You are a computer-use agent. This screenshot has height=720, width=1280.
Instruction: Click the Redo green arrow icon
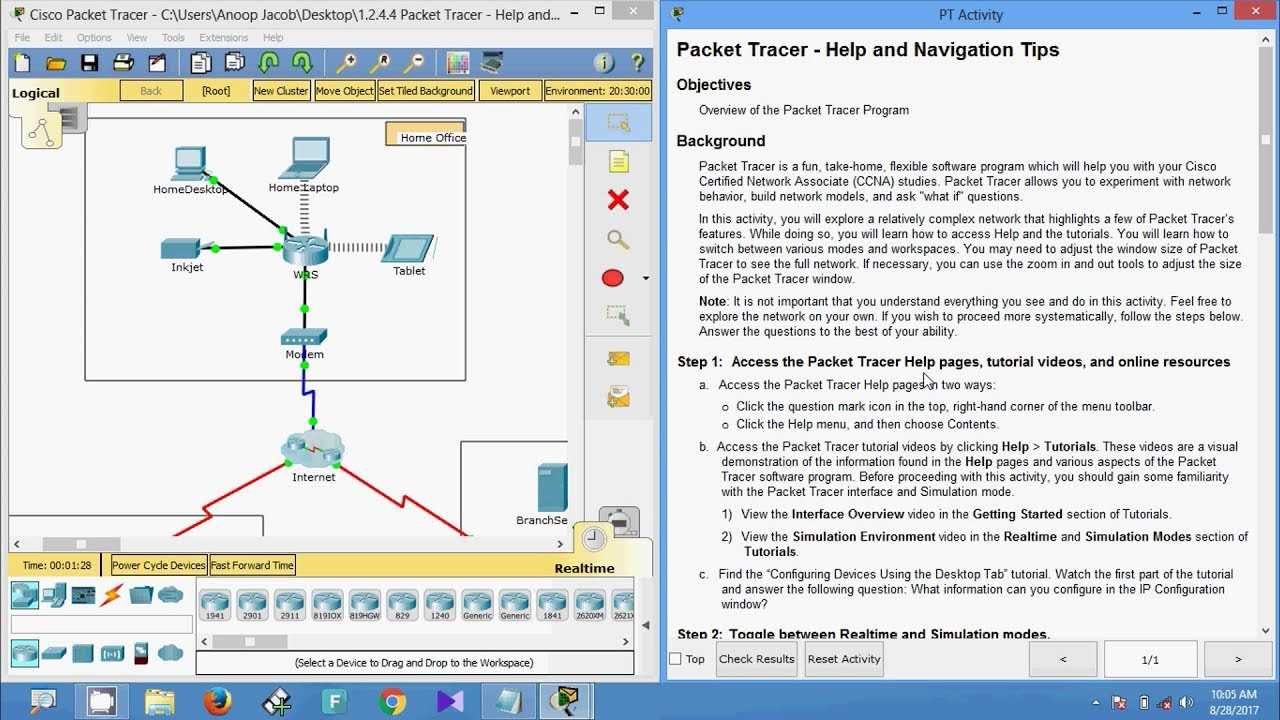(302, 63)
